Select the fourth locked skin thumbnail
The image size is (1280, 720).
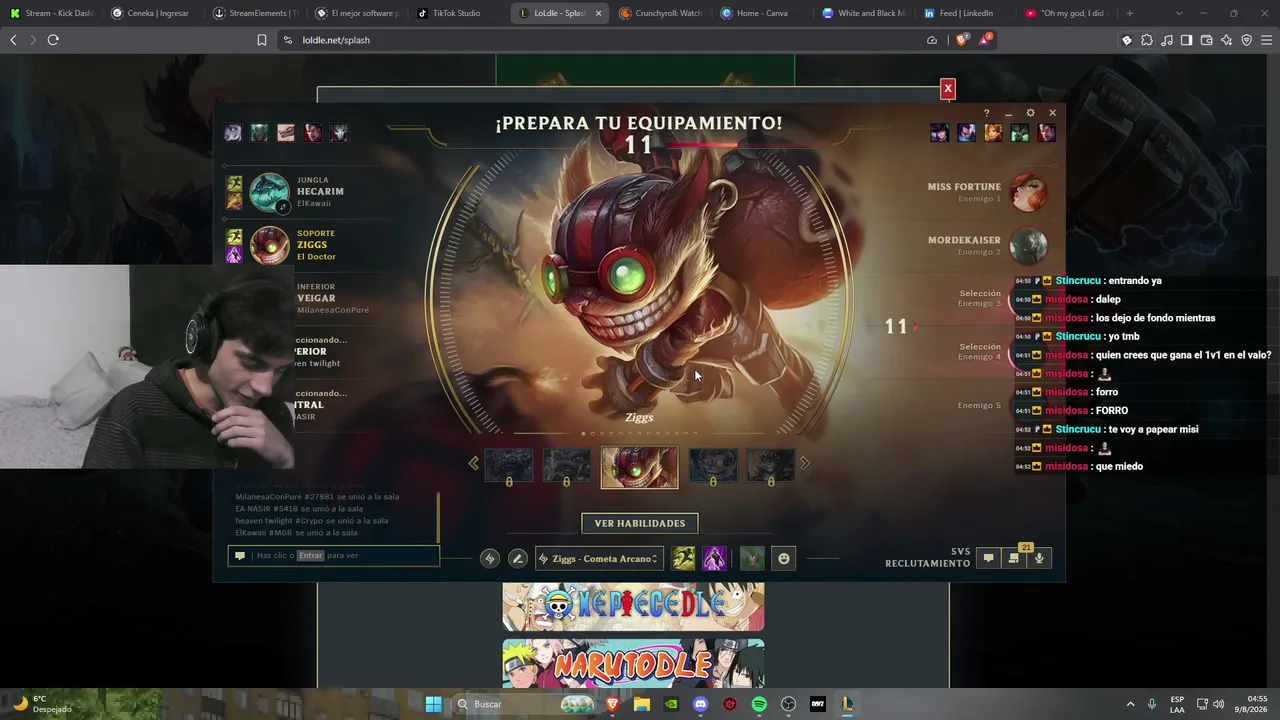point(713,466)
